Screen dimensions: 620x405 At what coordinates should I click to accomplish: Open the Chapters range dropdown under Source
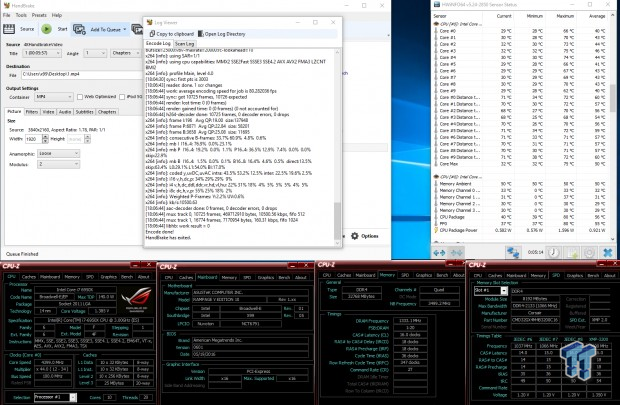(126, 53)
